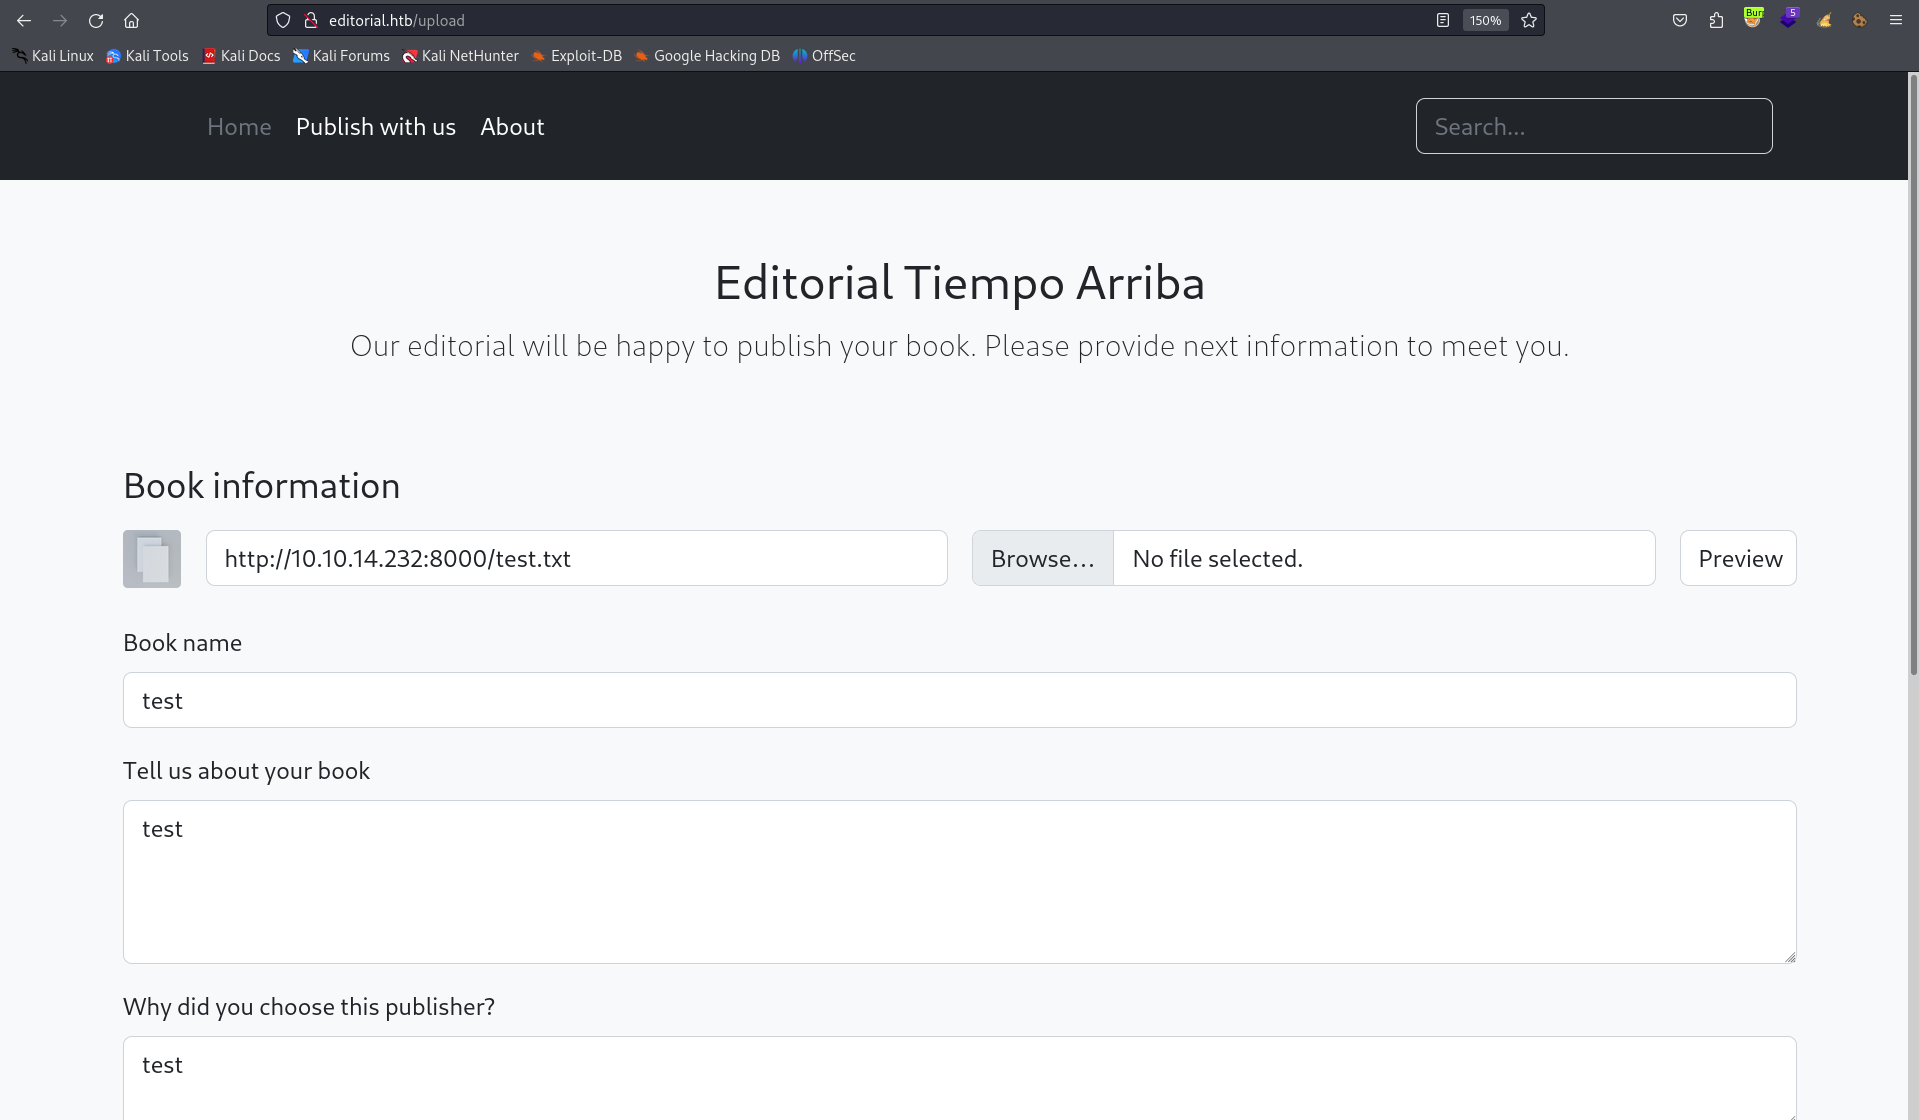This screenshot has width=1919, height=1120.
Task: Open the Publish with us page
Action: pyautogui.click(x=376, y=127)
